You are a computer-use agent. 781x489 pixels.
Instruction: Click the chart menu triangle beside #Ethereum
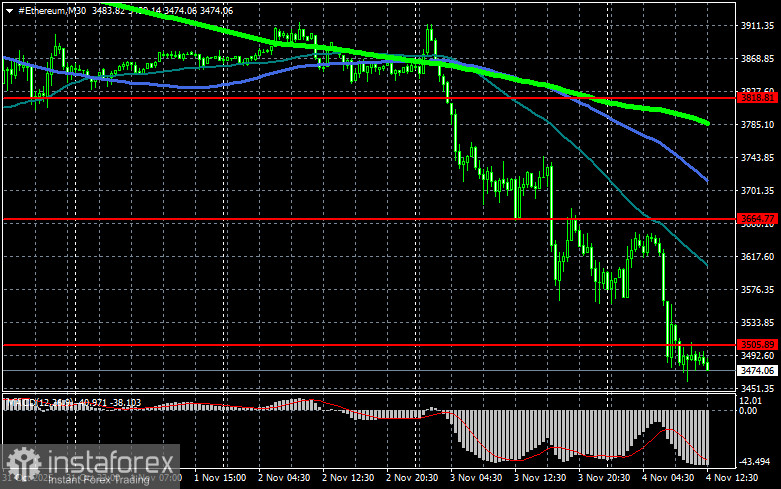pos(9,10)
